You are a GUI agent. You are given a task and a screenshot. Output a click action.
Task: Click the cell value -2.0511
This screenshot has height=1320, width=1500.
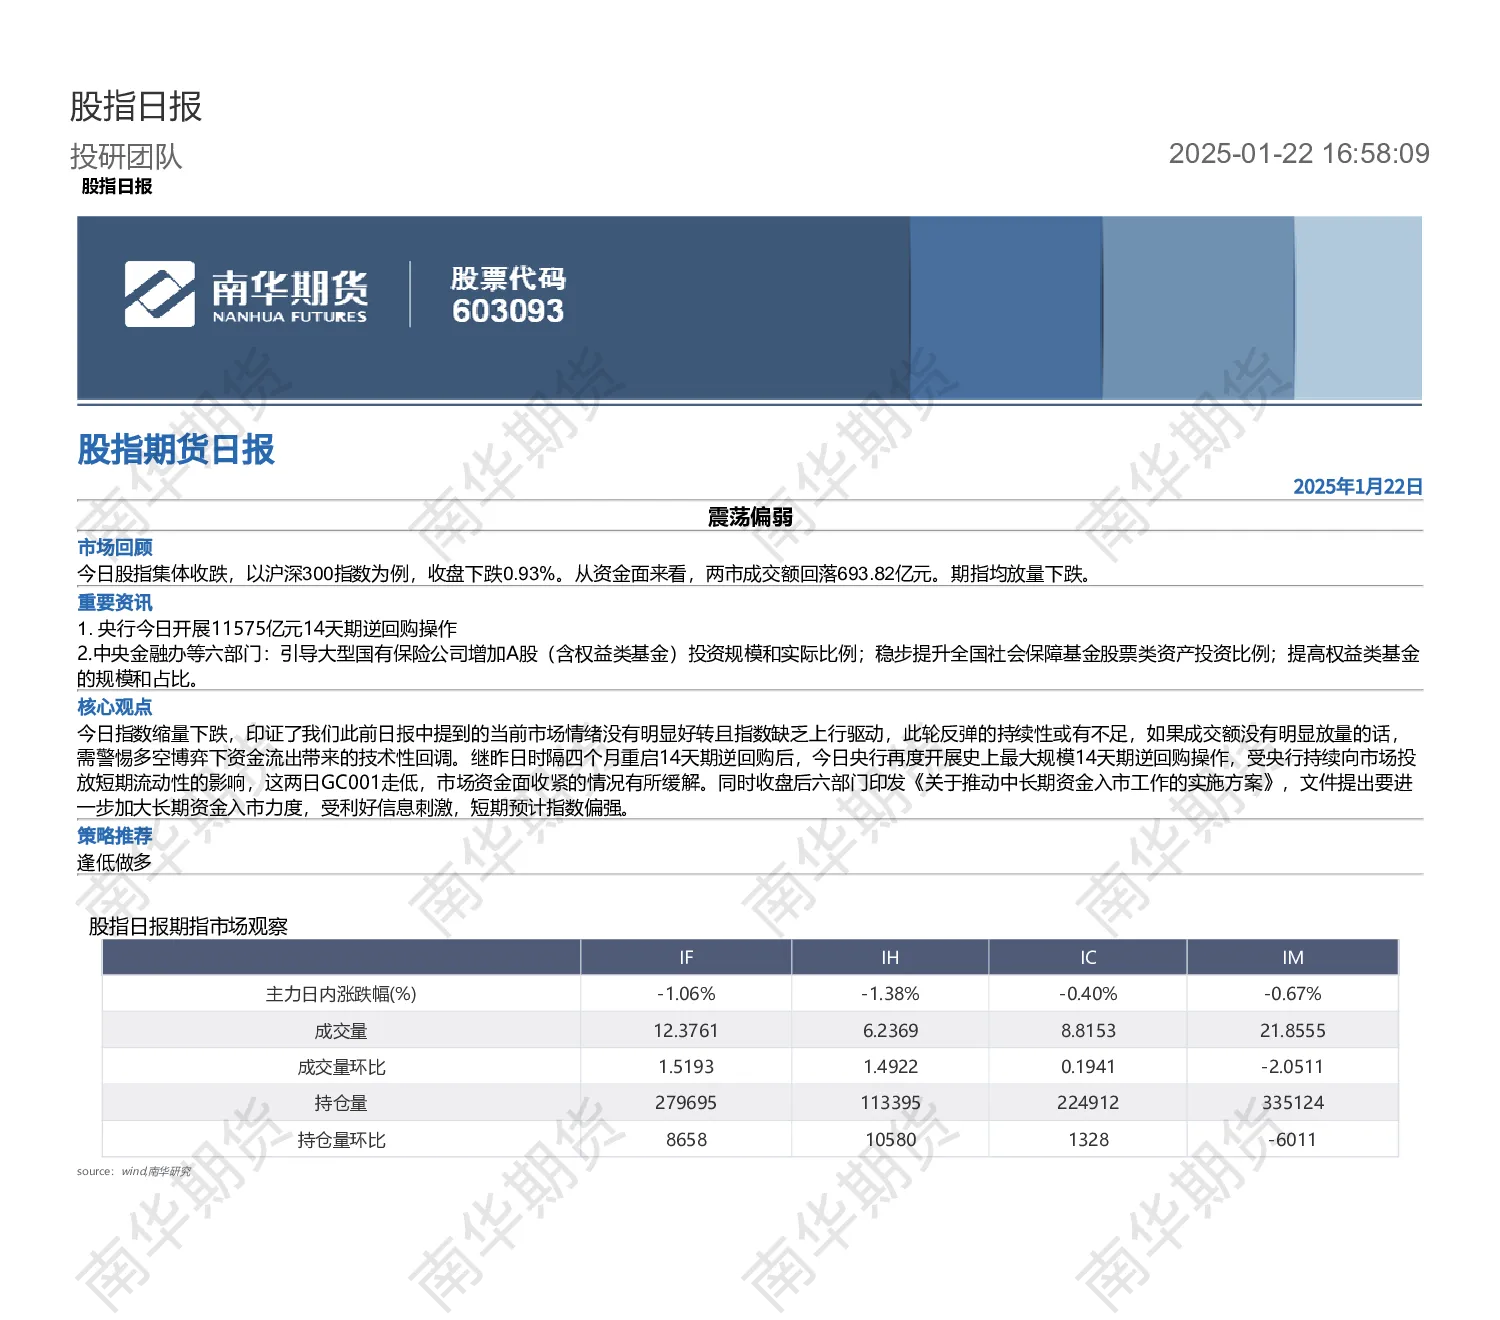coord(1293,1067)
